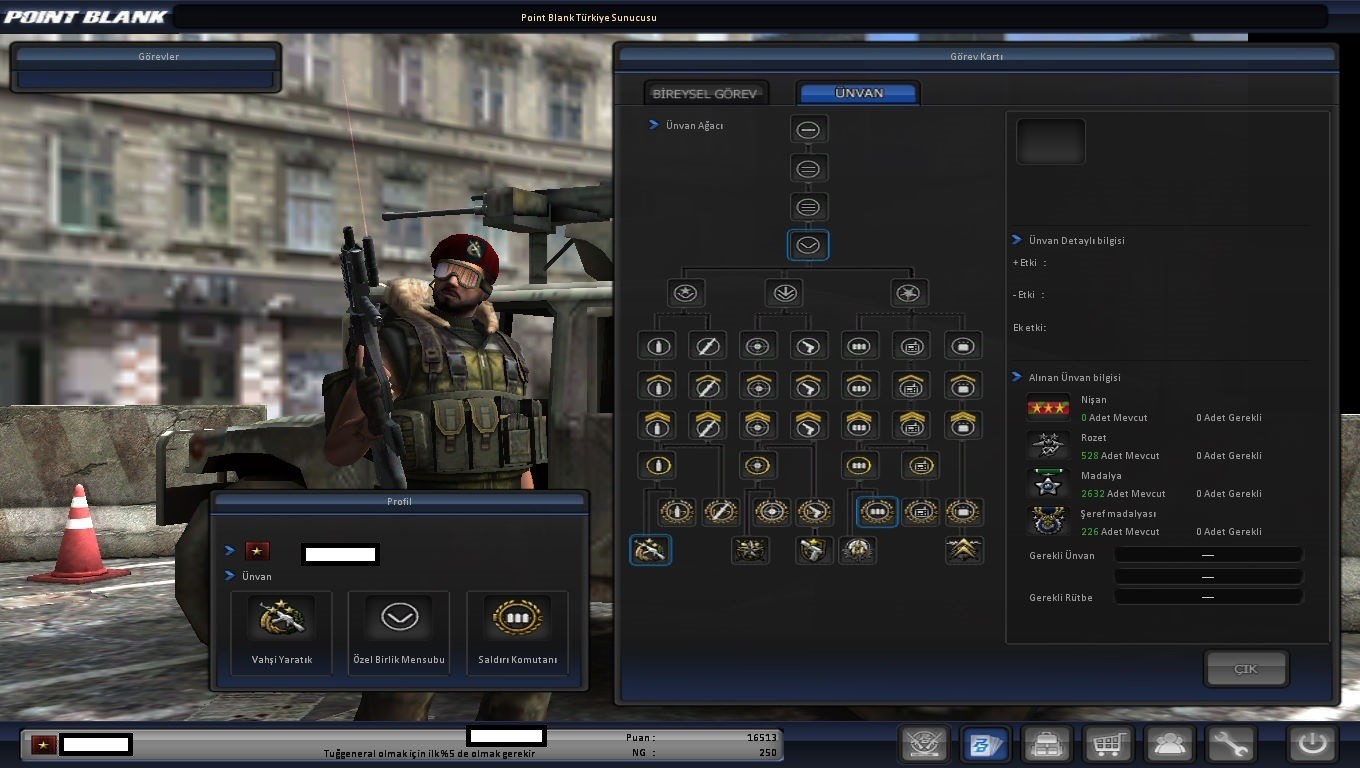Open the clan emblem button in bottom bar
Image resolution: width=1360 pixels, height=768 pixels.
point(924,744)
